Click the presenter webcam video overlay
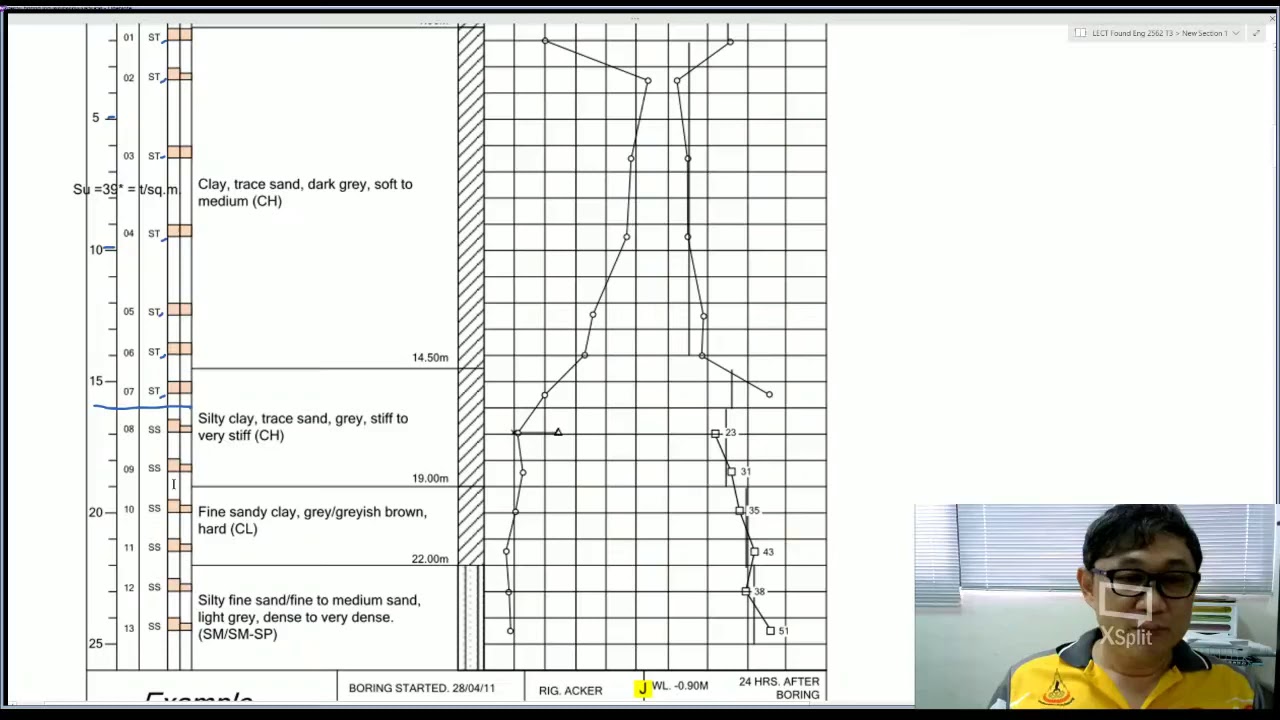The height and width of the screenshot is (720, 1280). tap(1096, 607)
